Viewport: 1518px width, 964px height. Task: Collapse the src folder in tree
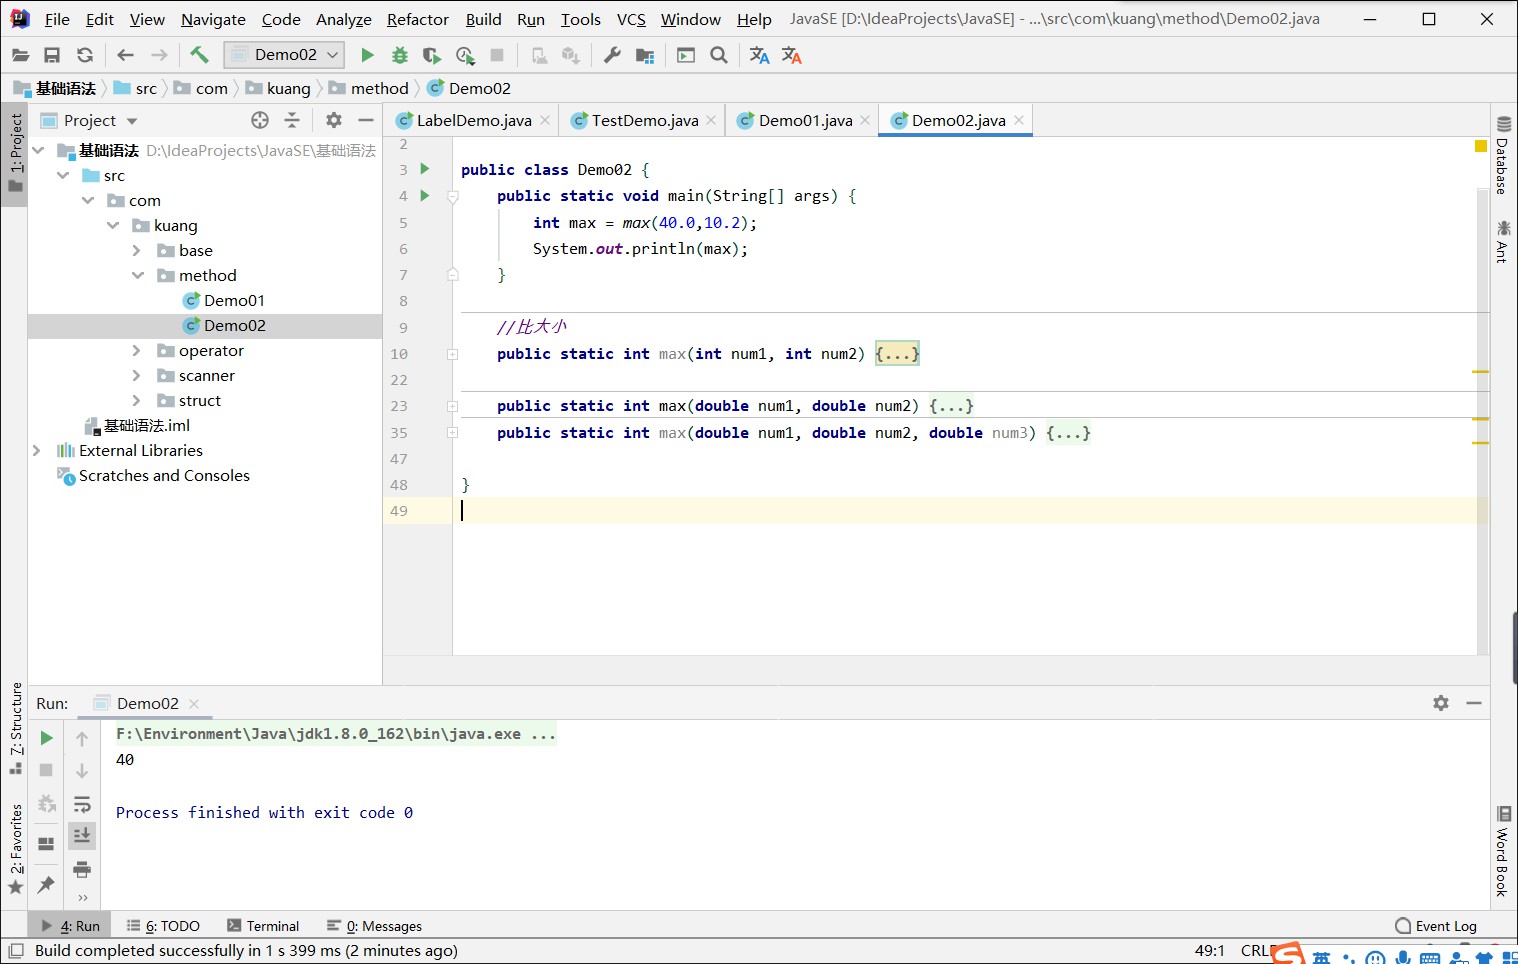tap(63, 175)
